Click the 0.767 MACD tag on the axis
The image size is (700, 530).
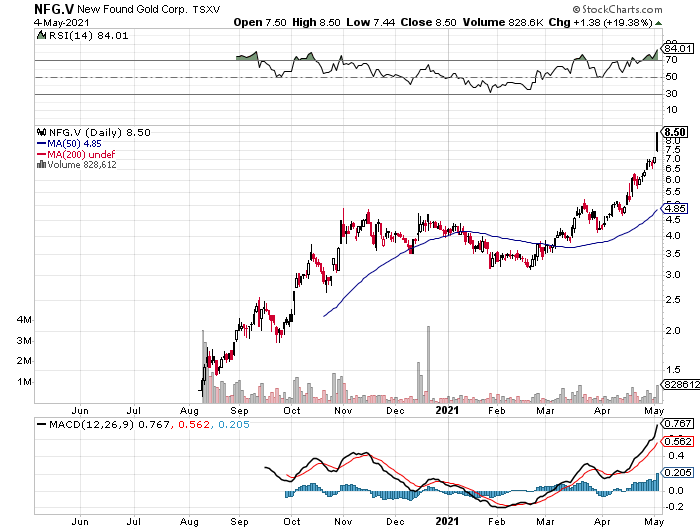[x=679, y=423]
